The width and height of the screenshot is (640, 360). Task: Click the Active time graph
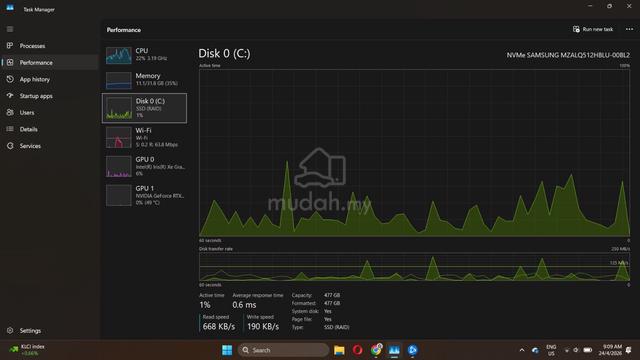[x=414, y=153]
